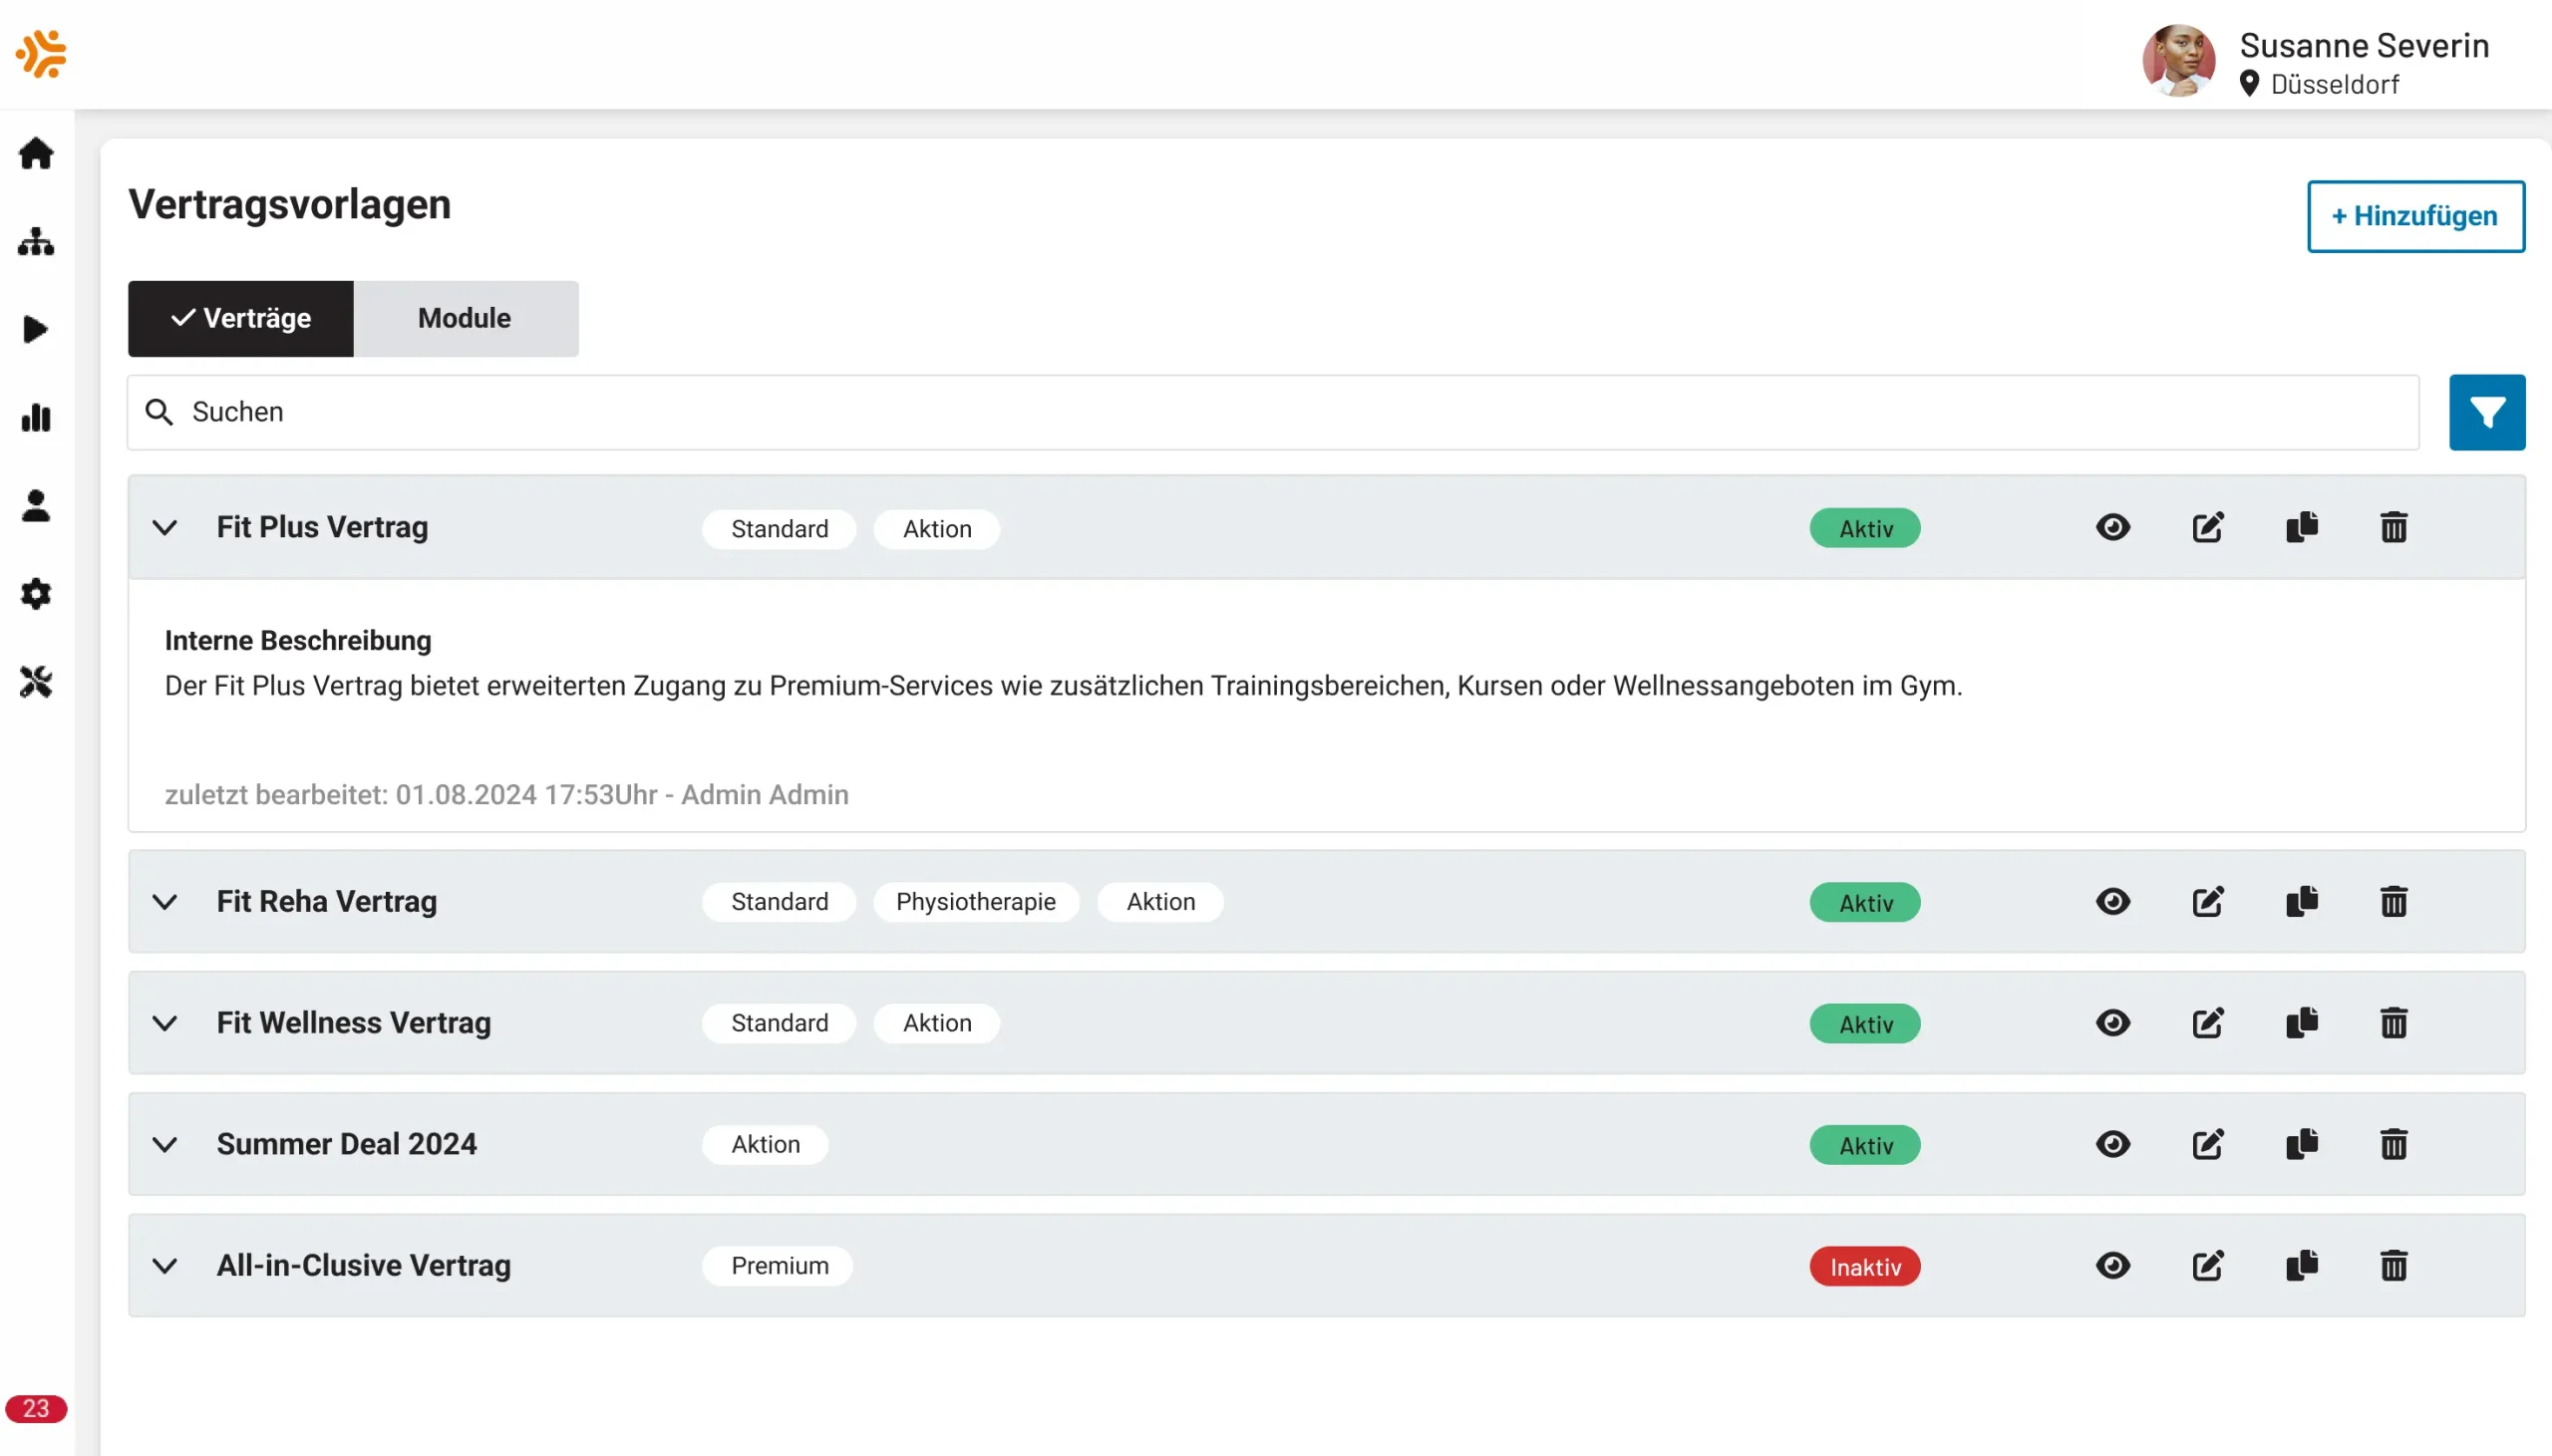This screenshot has height=1456, width=2552.
Task: Click the red 23 notification badge
Action: pos(36,1408)
